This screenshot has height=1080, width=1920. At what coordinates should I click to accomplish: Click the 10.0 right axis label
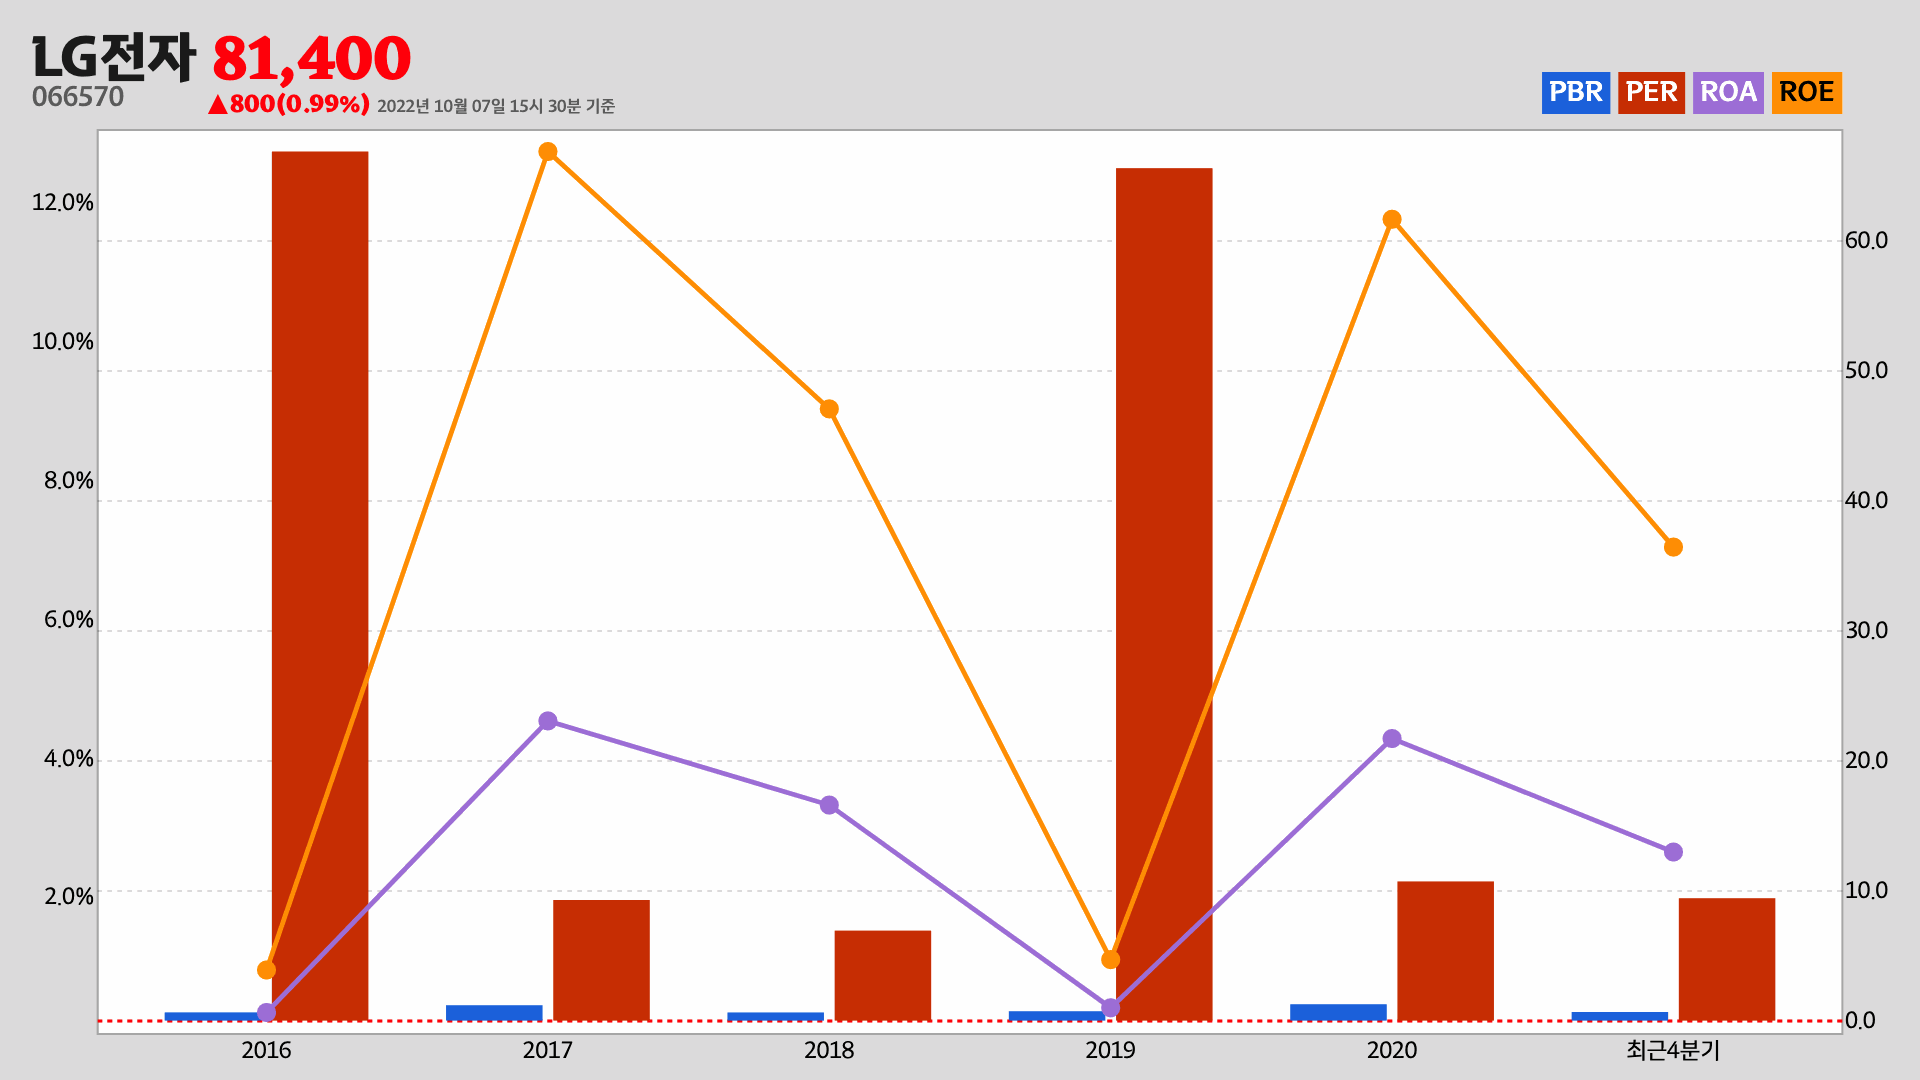(1867, 890)
